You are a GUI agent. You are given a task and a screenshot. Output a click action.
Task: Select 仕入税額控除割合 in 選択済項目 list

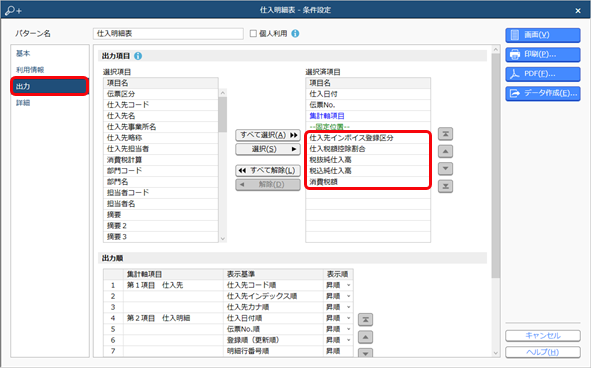pos(368,149)
